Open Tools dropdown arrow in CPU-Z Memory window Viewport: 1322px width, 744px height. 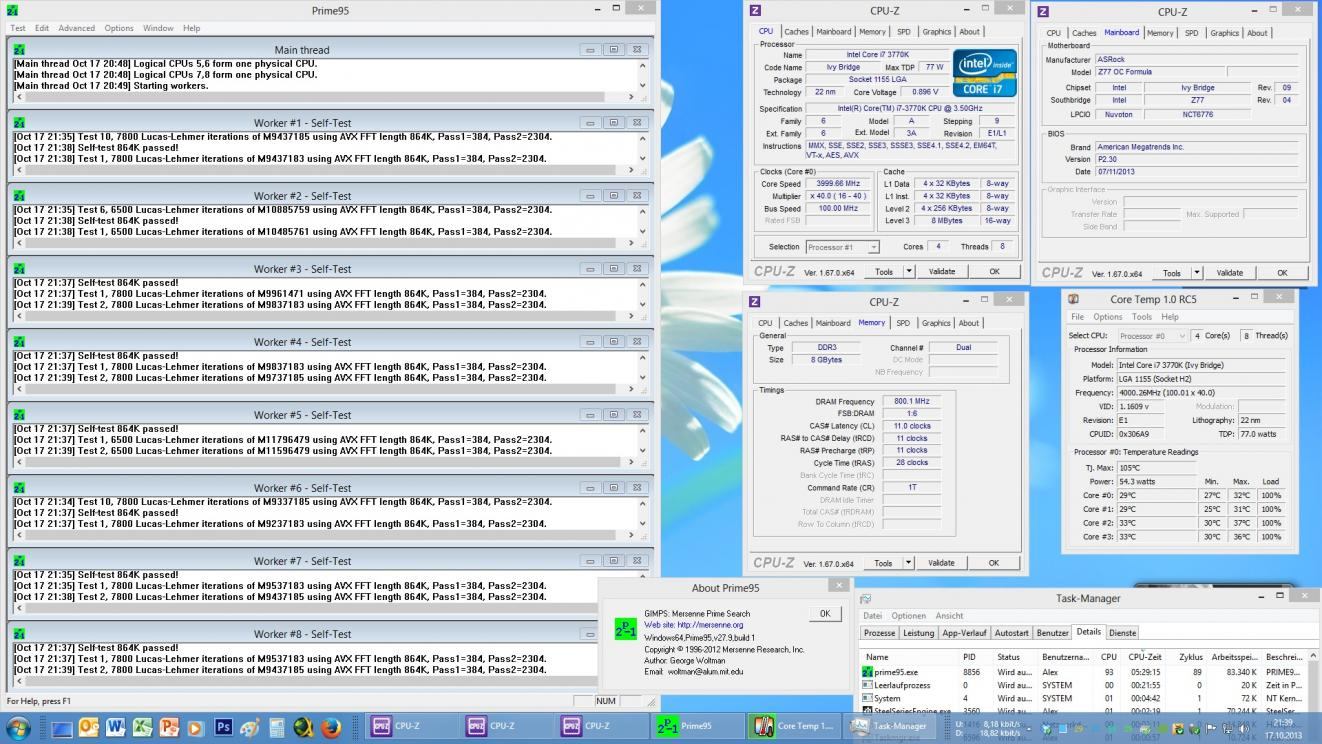click(908, 562)
